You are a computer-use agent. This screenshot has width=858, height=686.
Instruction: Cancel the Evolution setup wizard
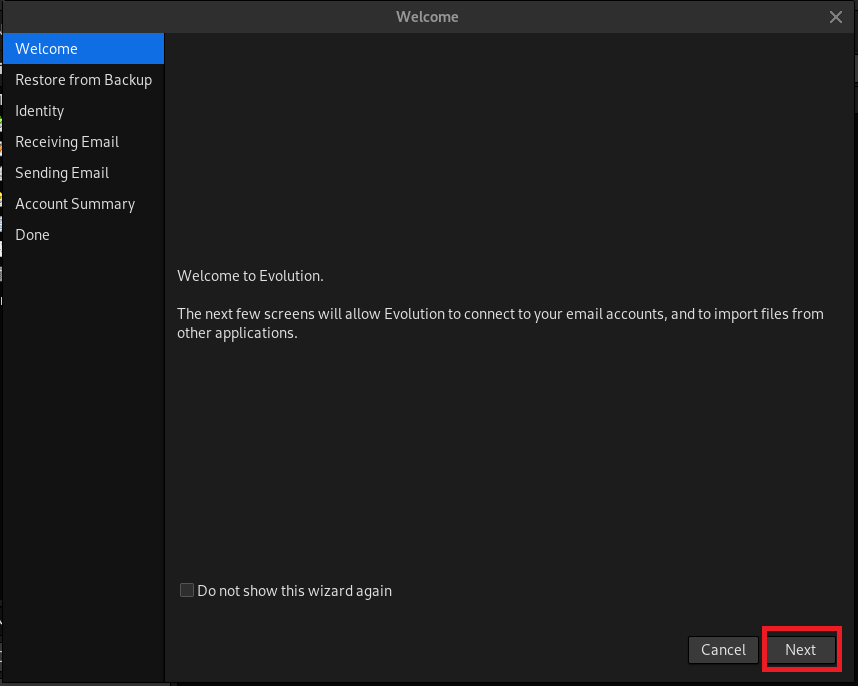723,649
